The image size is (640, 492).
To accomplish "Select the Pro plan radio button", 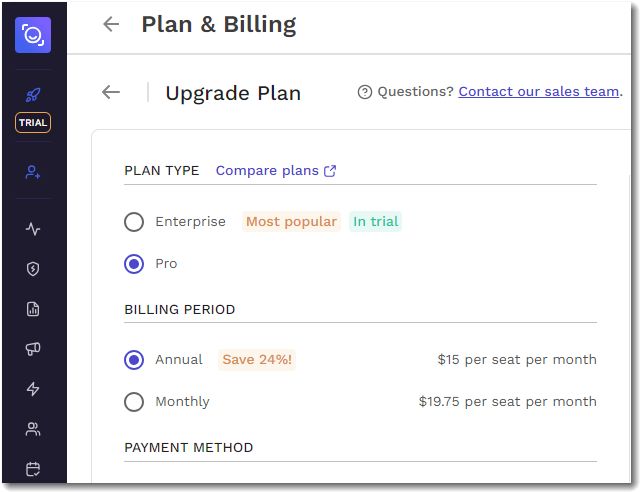I will tap(134, 264).
